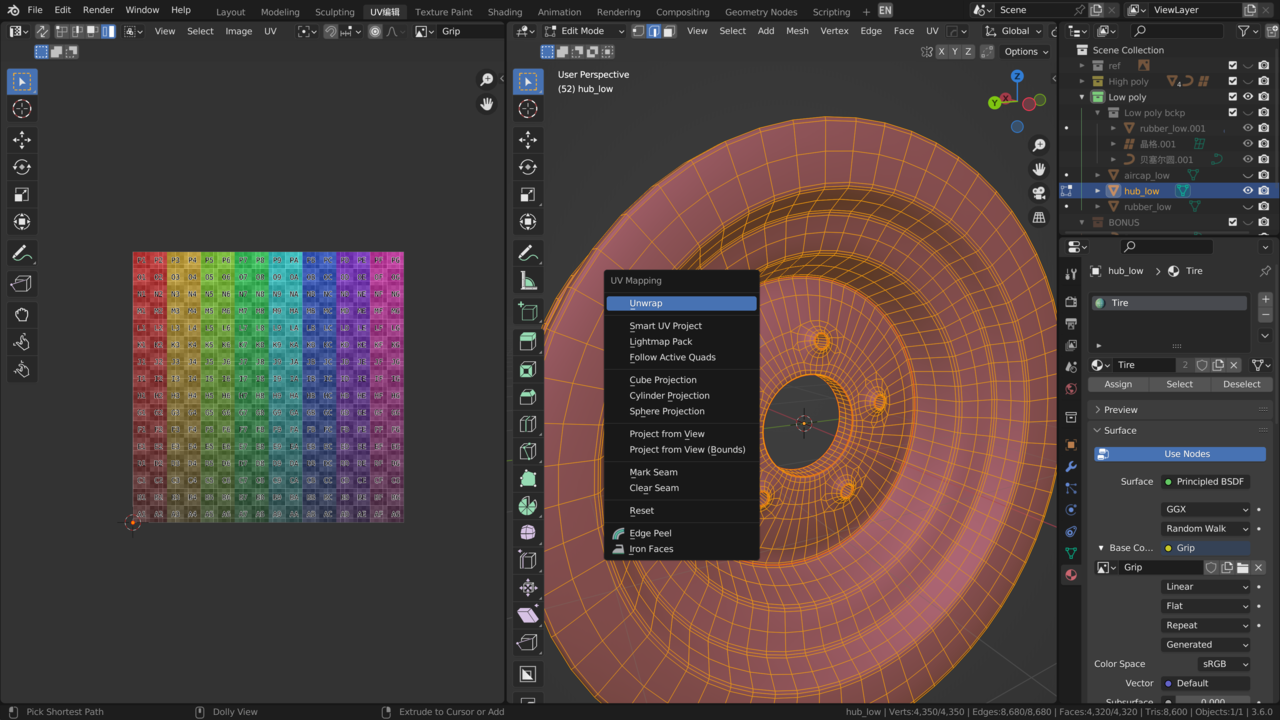Click the material Select button
This screenshot has width=1280, height=720.
pyautogui.click(x=1180, y=384)
